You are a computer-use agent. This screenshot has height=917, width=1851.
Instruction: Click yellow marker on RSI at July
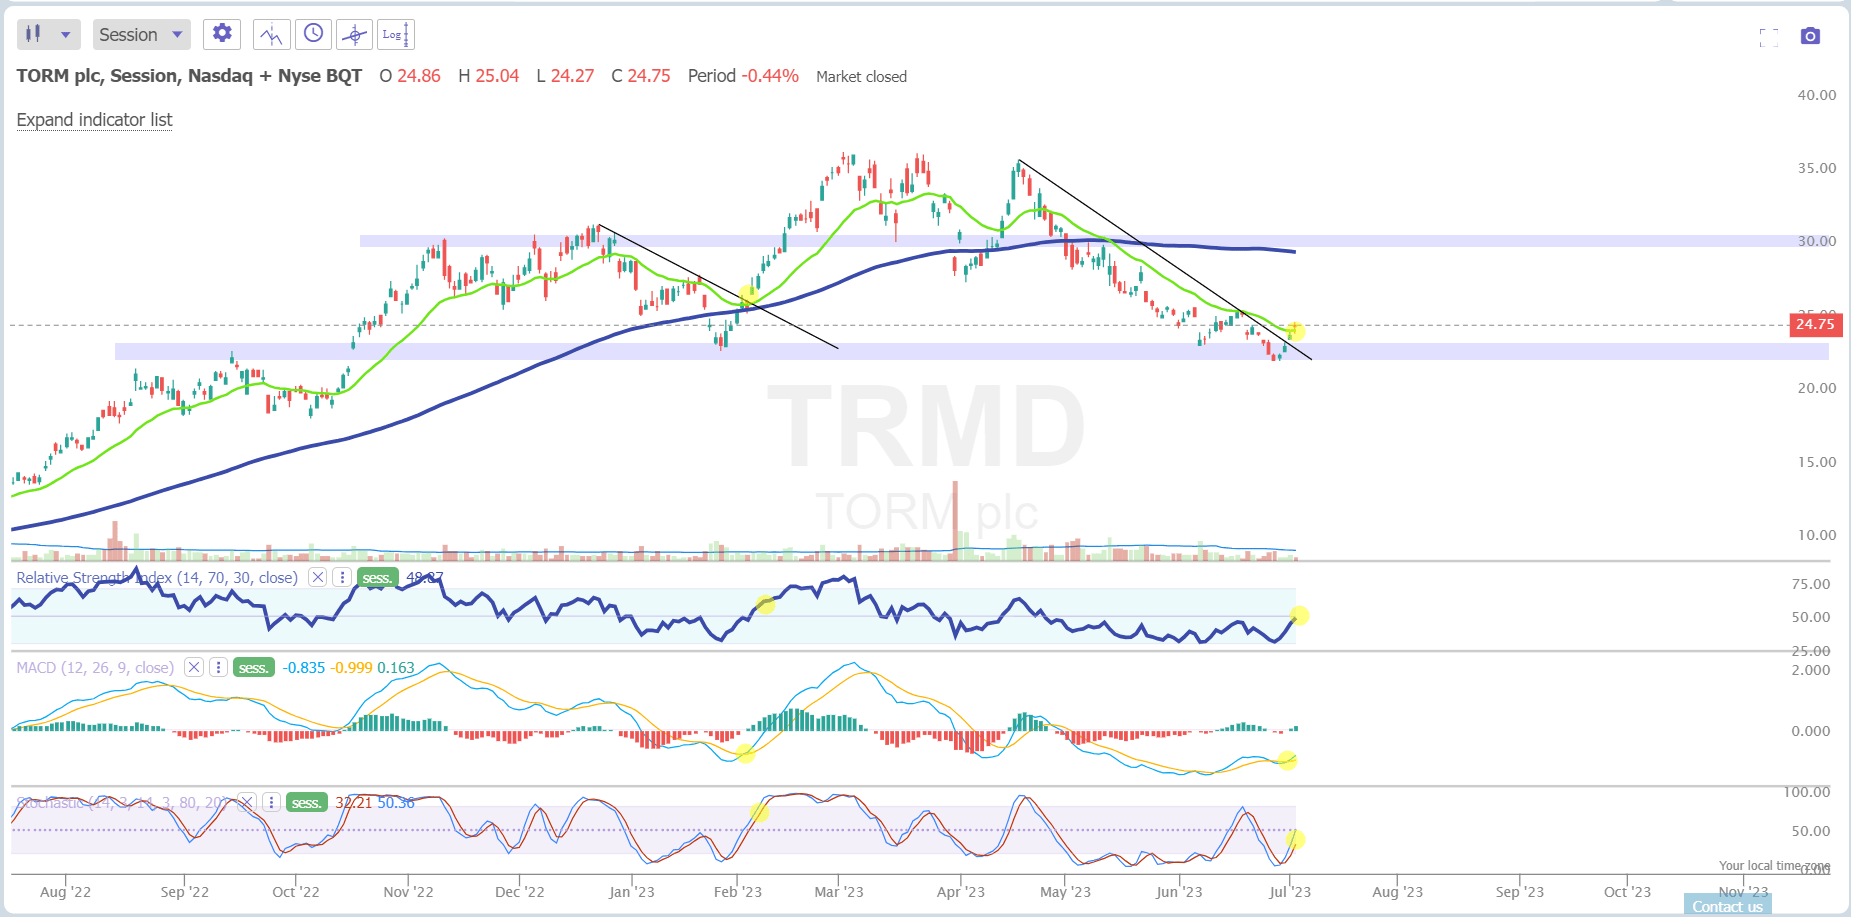pyautogui.click(x=1299, y=616)
